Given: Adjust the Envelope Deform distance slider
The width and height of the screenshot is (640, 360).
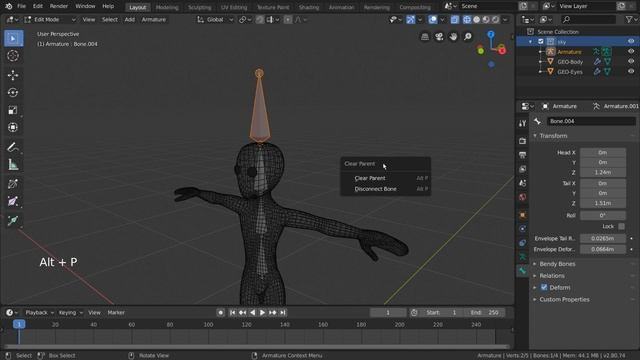Looking at the screenshot, I should [603, 249].
